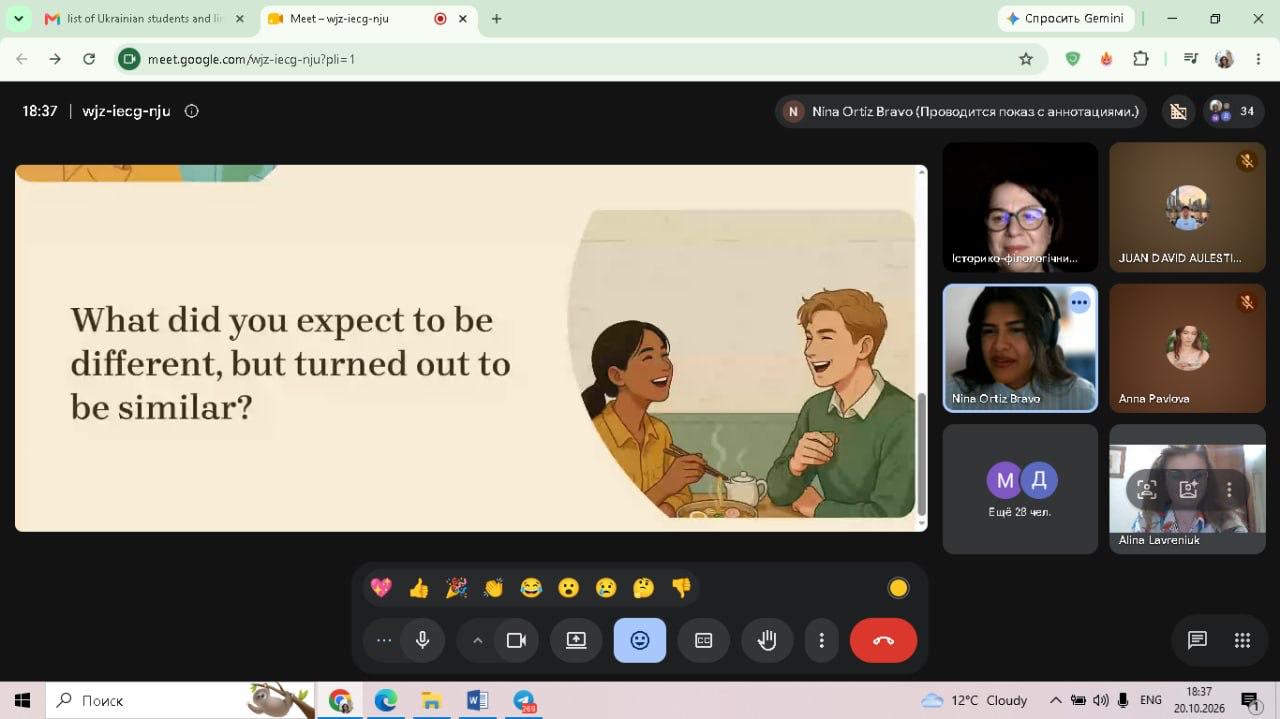Click the presentation's vertical scrollbar

point(922,455)
